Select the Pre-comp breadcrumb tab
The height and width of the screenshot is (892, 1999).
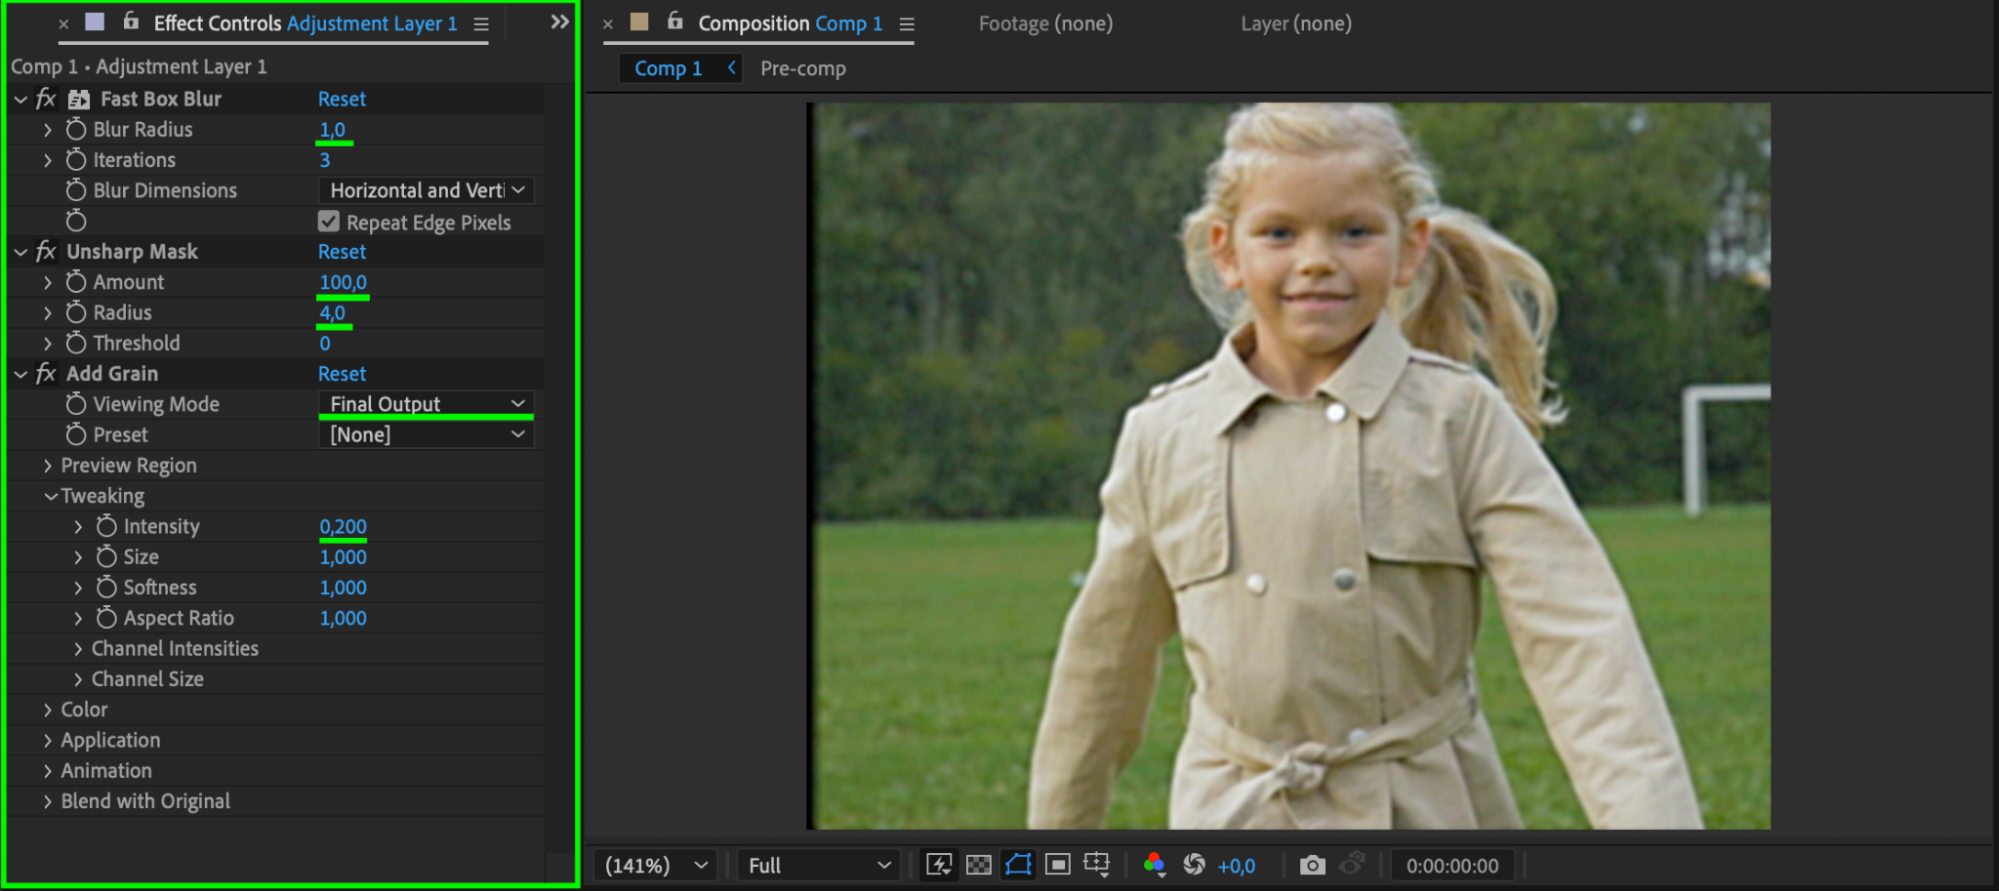point(802,68)
